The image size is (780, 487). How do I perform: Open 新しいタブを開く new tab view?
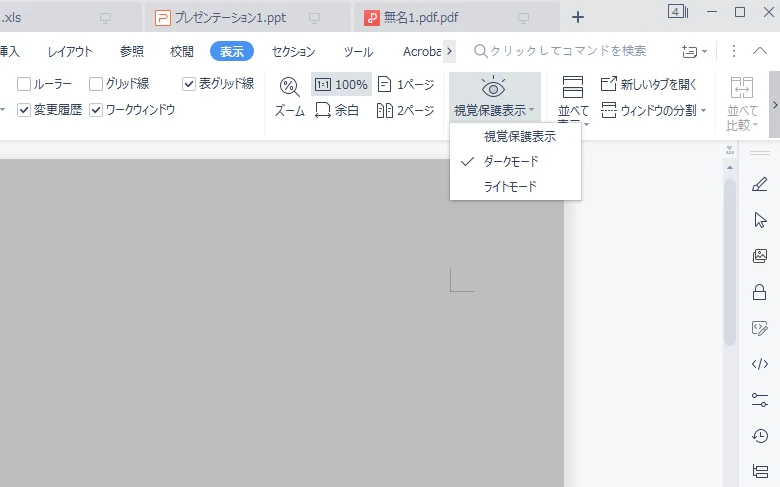click(x=649, y=84)
